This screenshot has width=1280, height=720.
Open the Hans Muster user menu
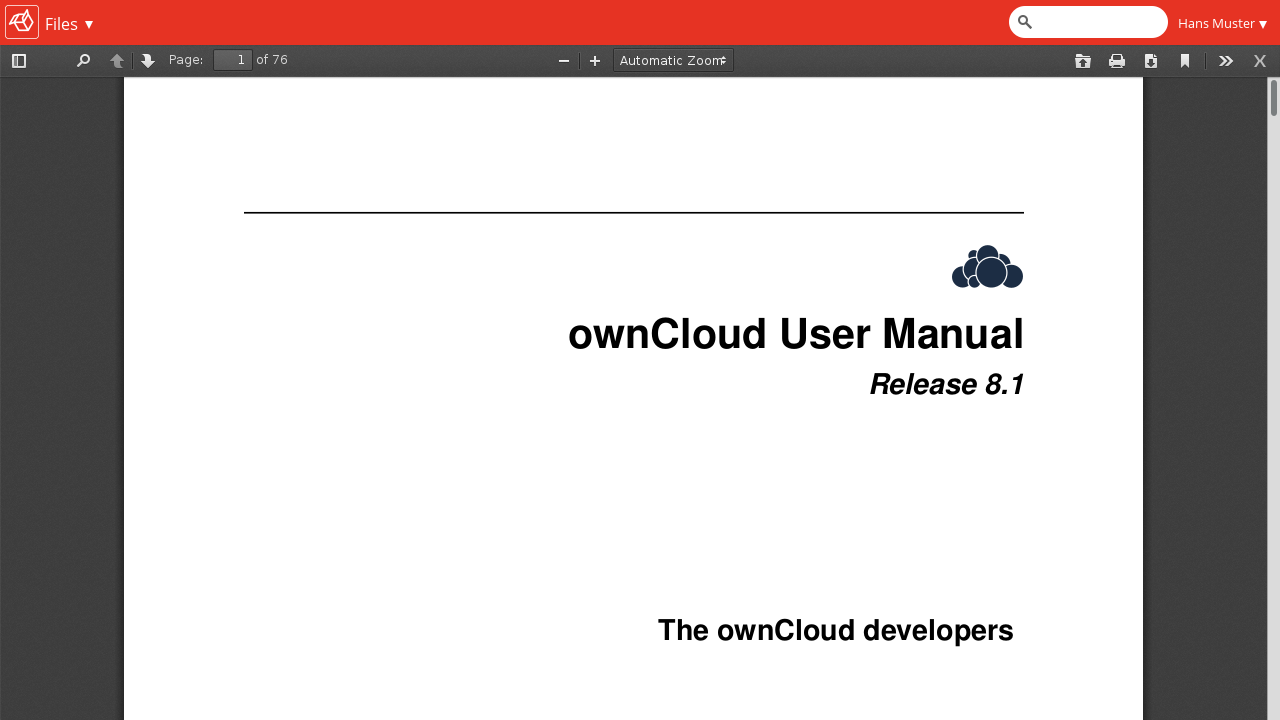point(1222,24)
